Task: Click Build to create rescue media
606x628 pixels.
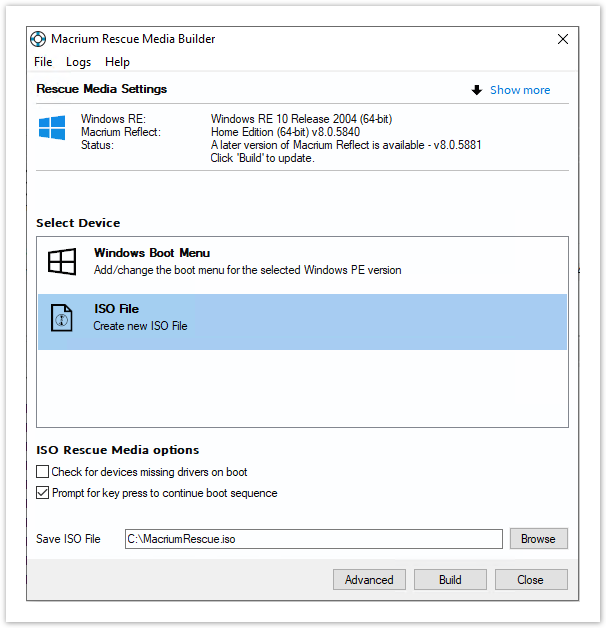Action: [450, 580]
